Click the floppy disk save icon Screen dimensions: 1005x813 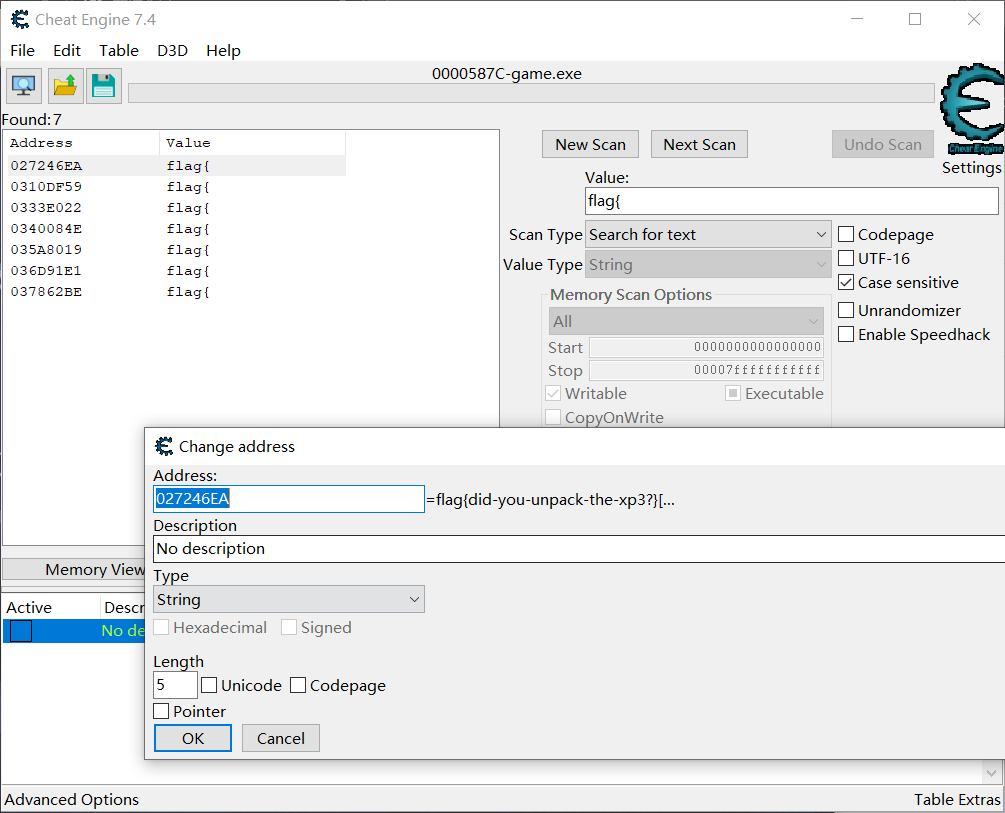click(103, 86)
